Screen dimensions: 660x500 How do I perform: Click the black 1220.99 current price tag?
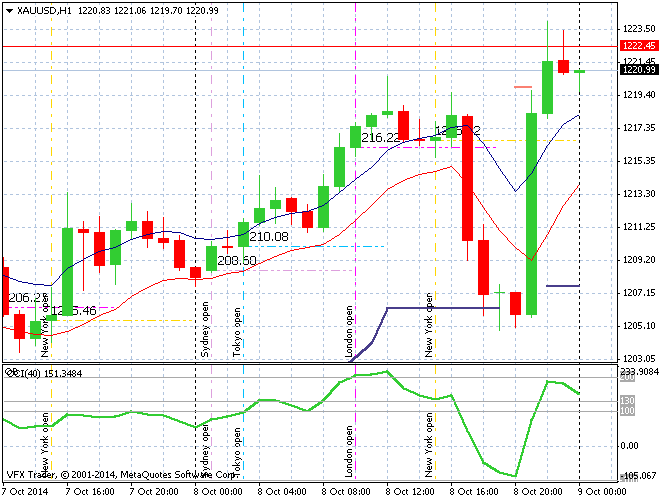[639, 69]
